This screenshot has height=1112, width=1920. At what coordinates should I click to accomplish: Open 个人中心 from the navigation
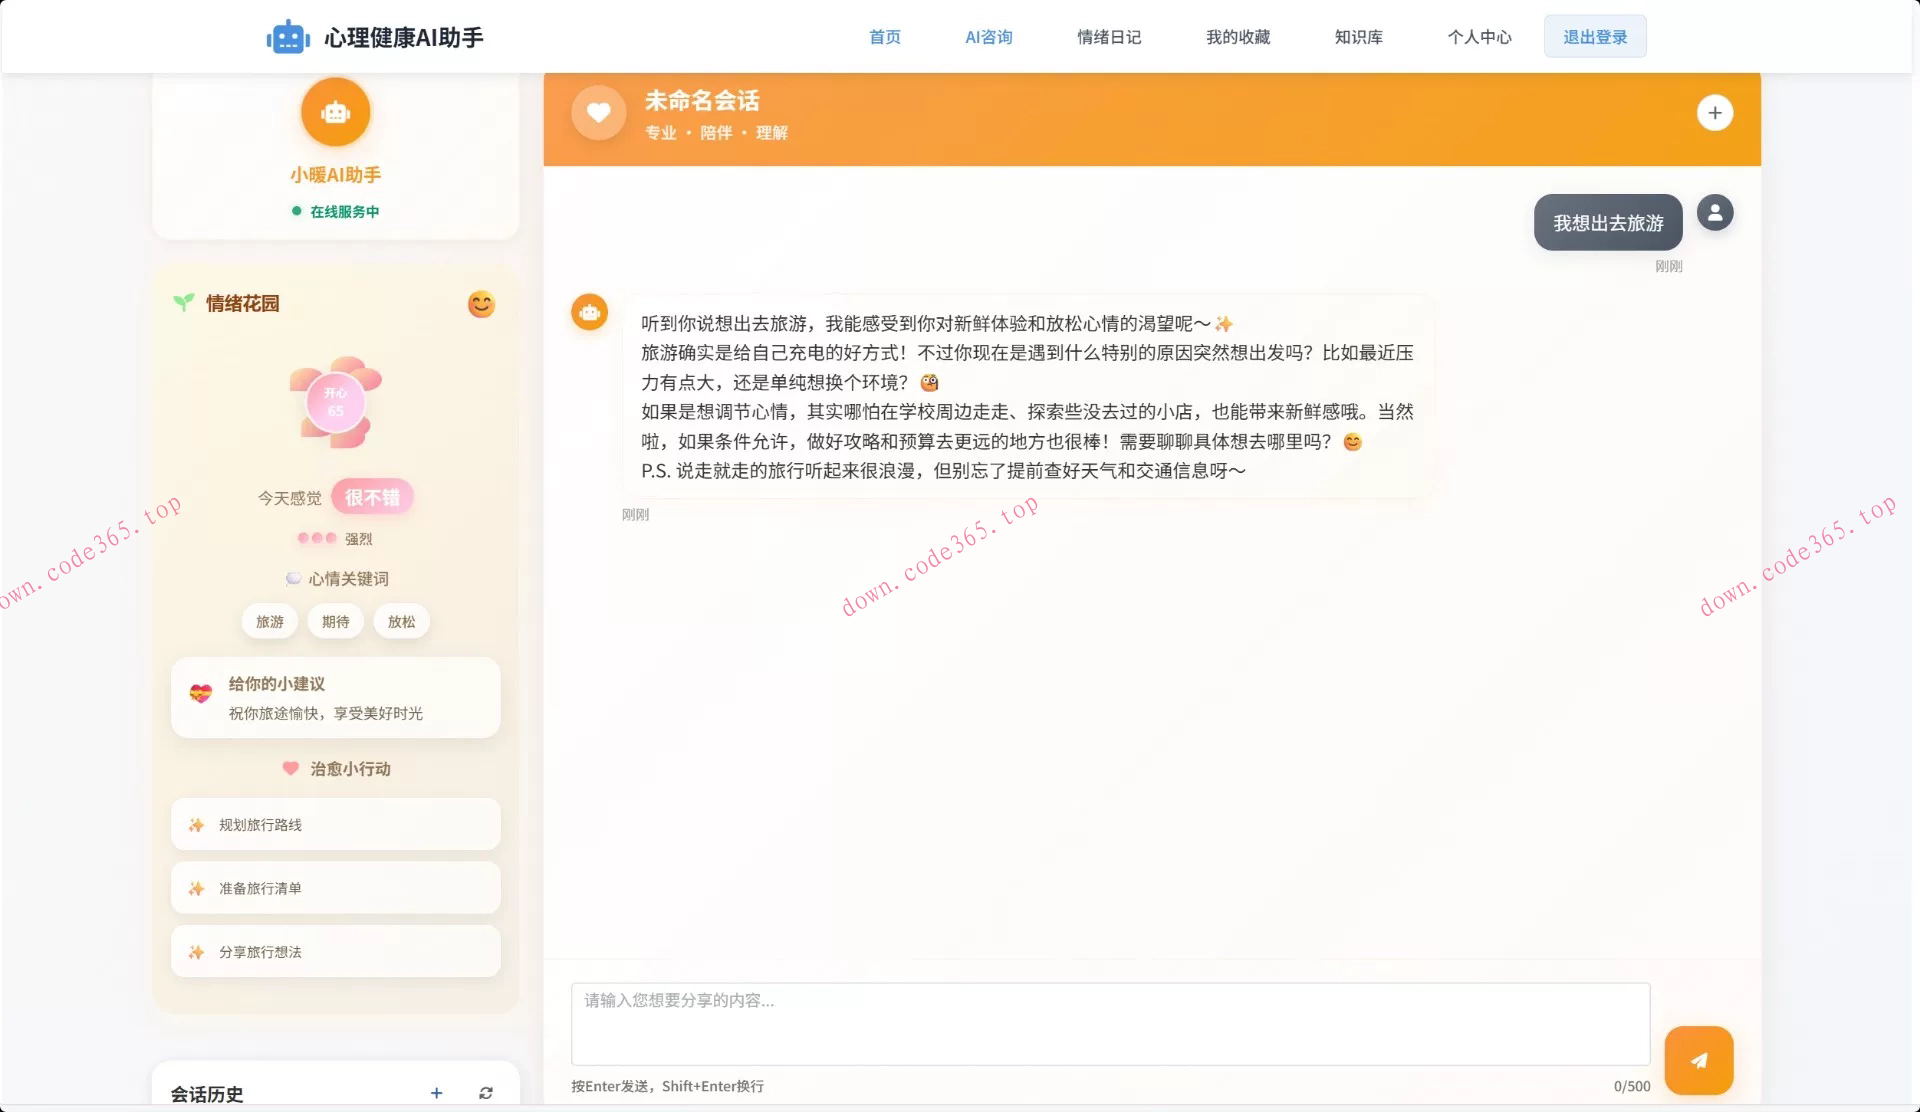pos(1479,37)
